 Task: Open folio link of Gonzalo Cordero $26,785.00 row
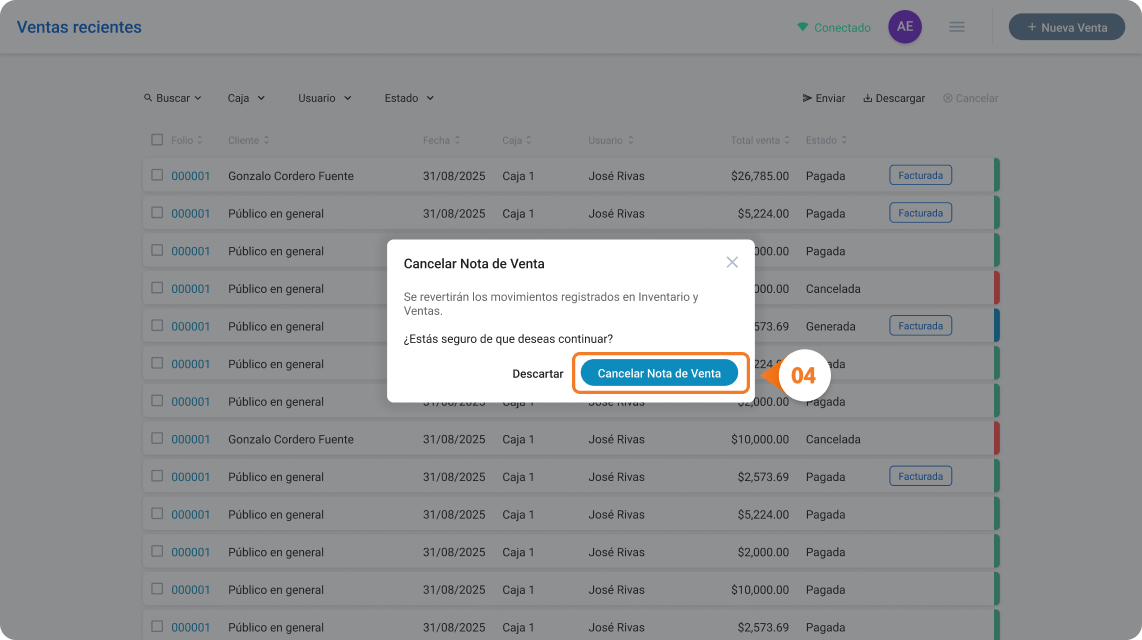190,176
